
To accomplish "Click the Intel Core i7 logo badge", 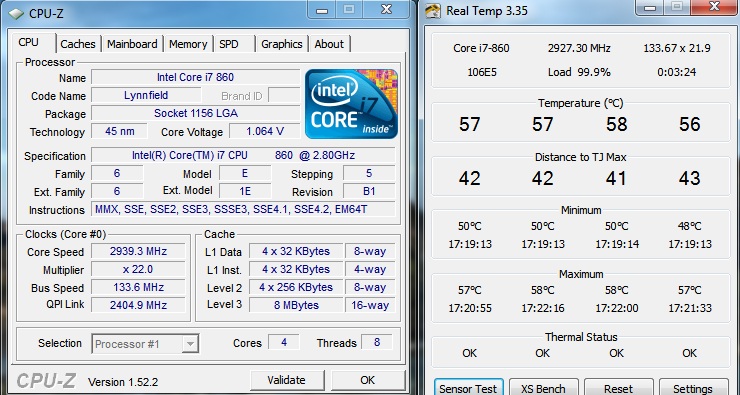I will pos(351,104).
